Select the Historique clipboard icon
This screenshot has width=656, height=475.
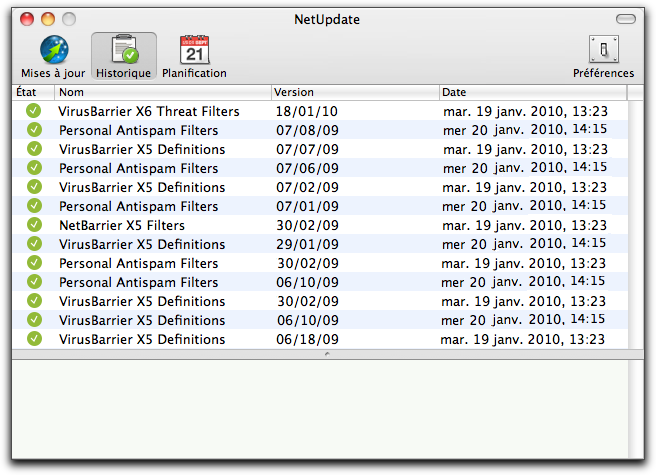click(x=125, y=49)
